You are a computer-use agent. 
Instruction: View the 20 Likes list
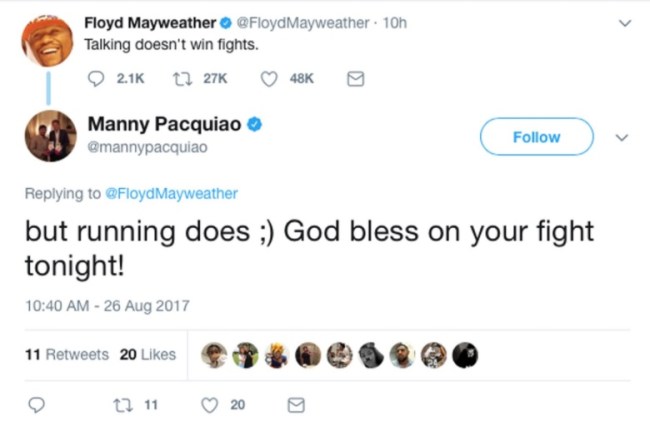coord(147,354)
